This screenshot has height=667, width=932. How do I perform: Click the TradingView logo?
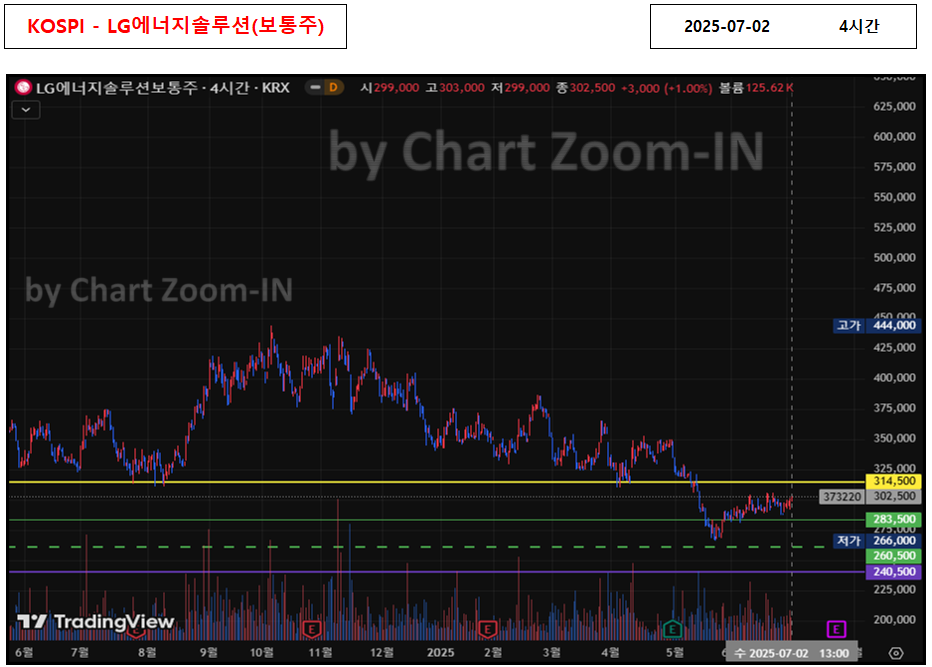tap(96, 622)
